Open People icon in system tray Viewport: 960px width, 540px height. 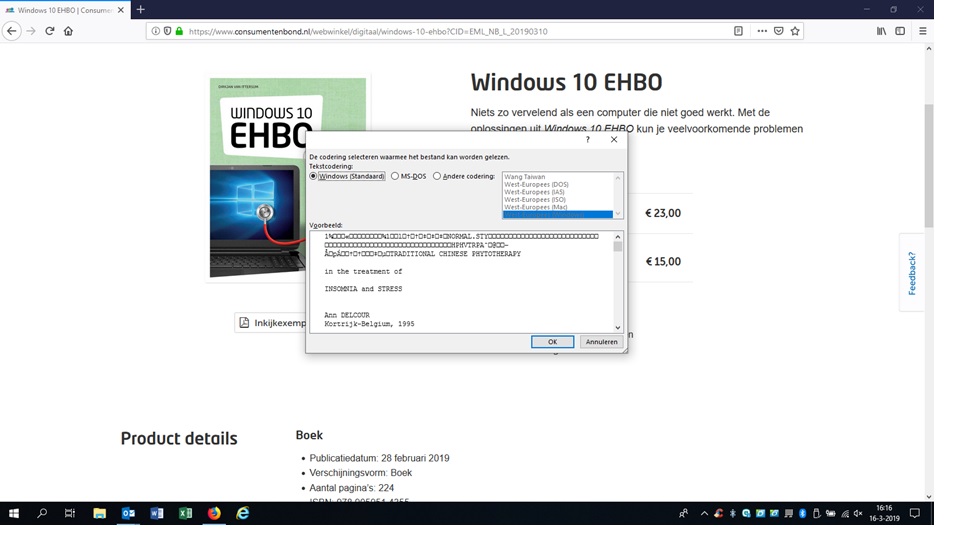pos(683,513)
